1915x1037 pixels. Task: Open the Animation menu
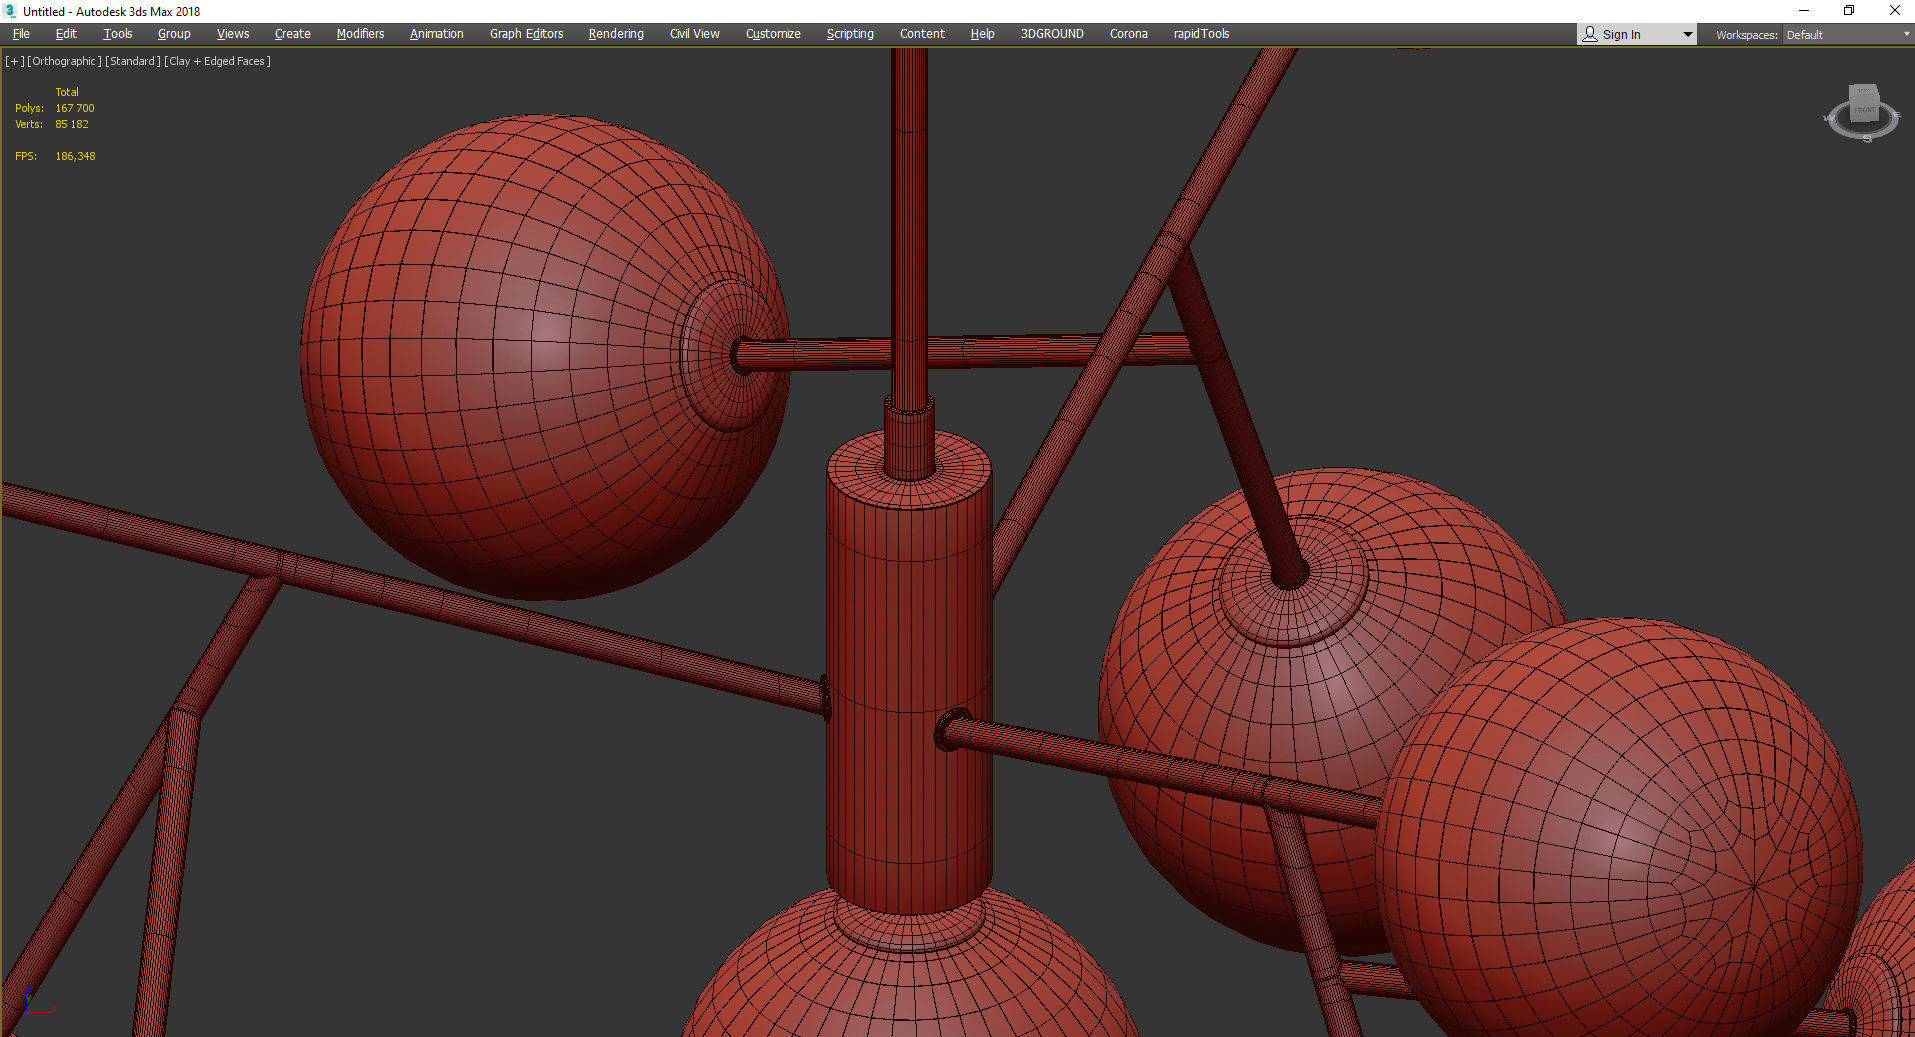(x=436, y=34)
